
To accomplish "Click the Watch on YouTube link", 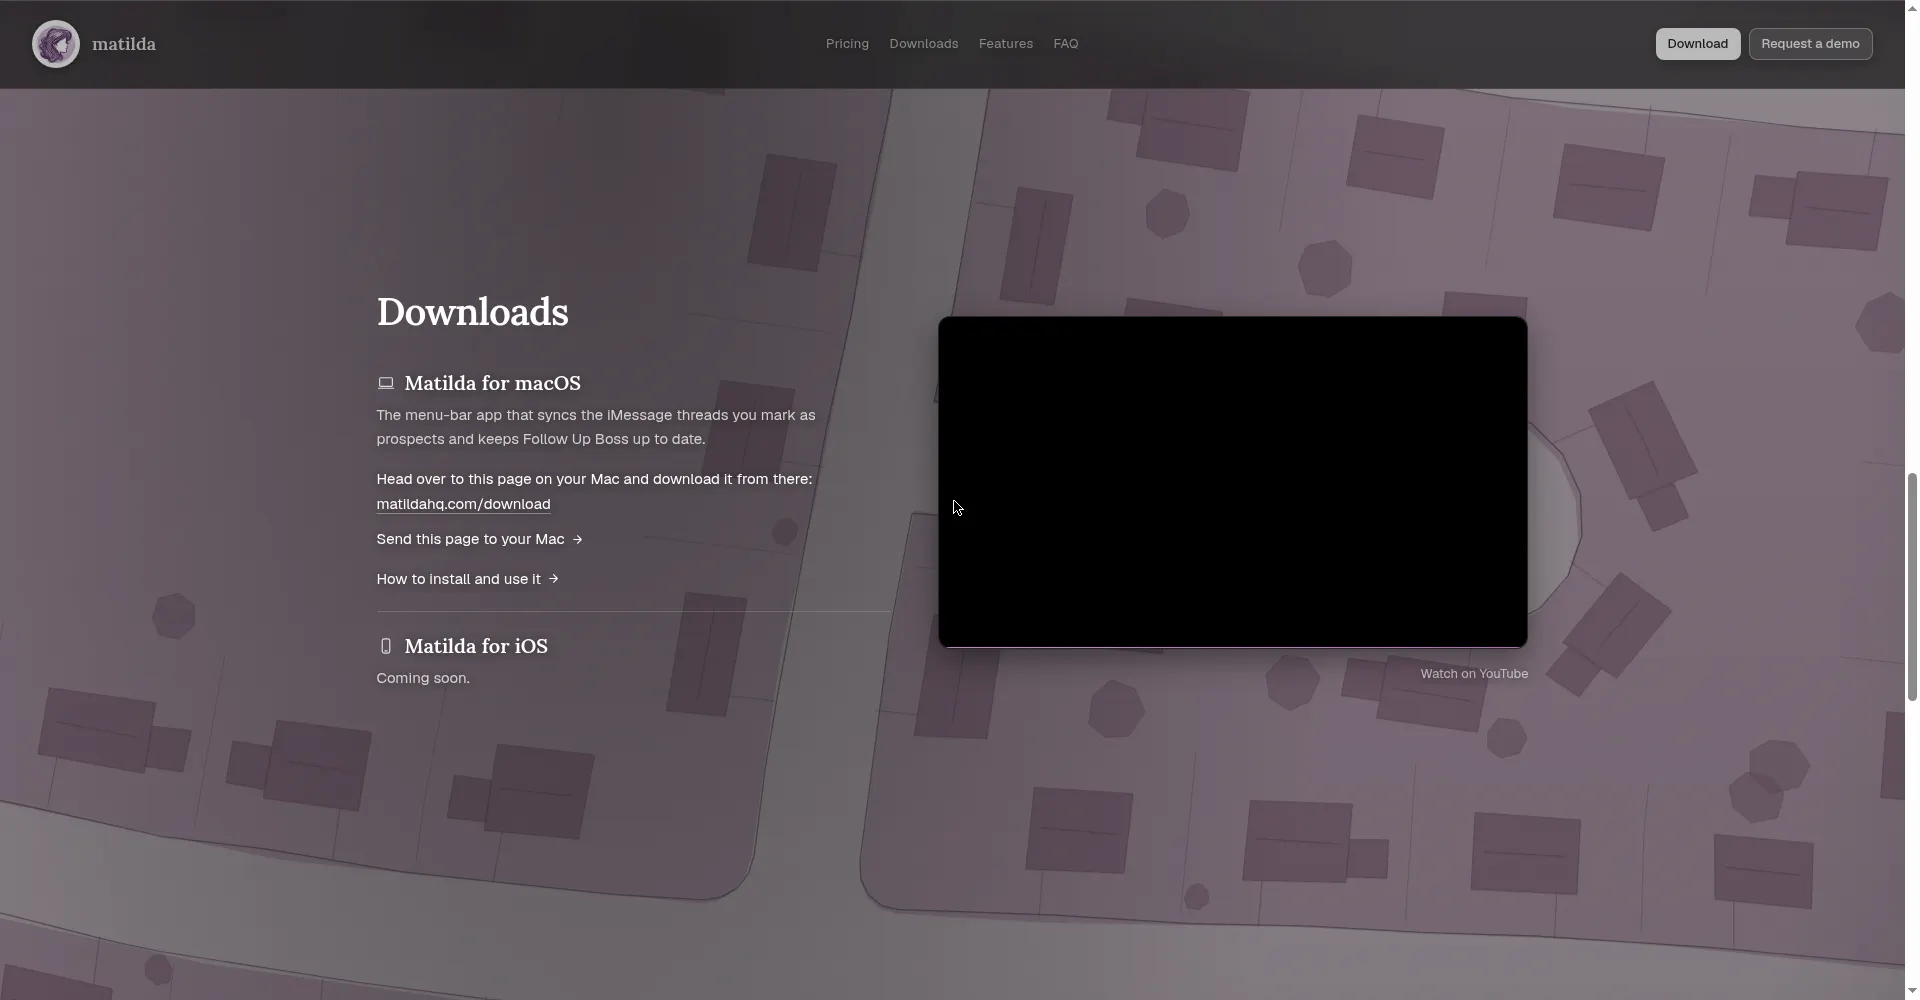I will (x=1474, y=674).
